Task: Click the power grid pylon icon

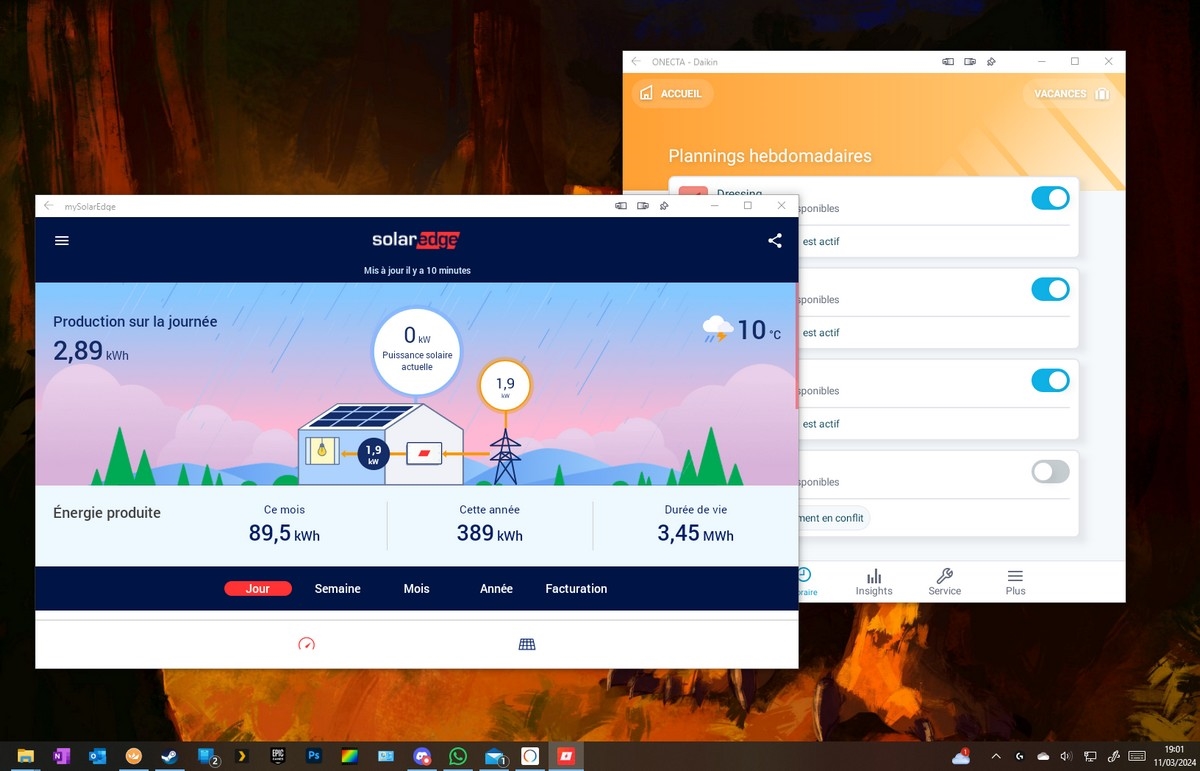Action: point(505,457)
